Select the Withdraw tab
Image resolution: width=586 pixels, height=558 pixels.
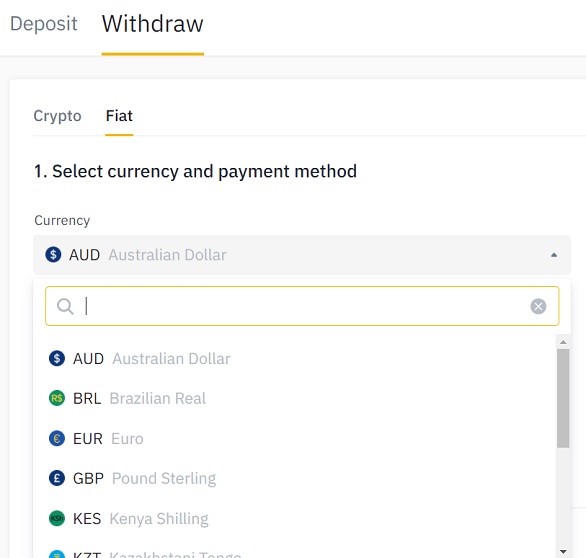point(152,24)
